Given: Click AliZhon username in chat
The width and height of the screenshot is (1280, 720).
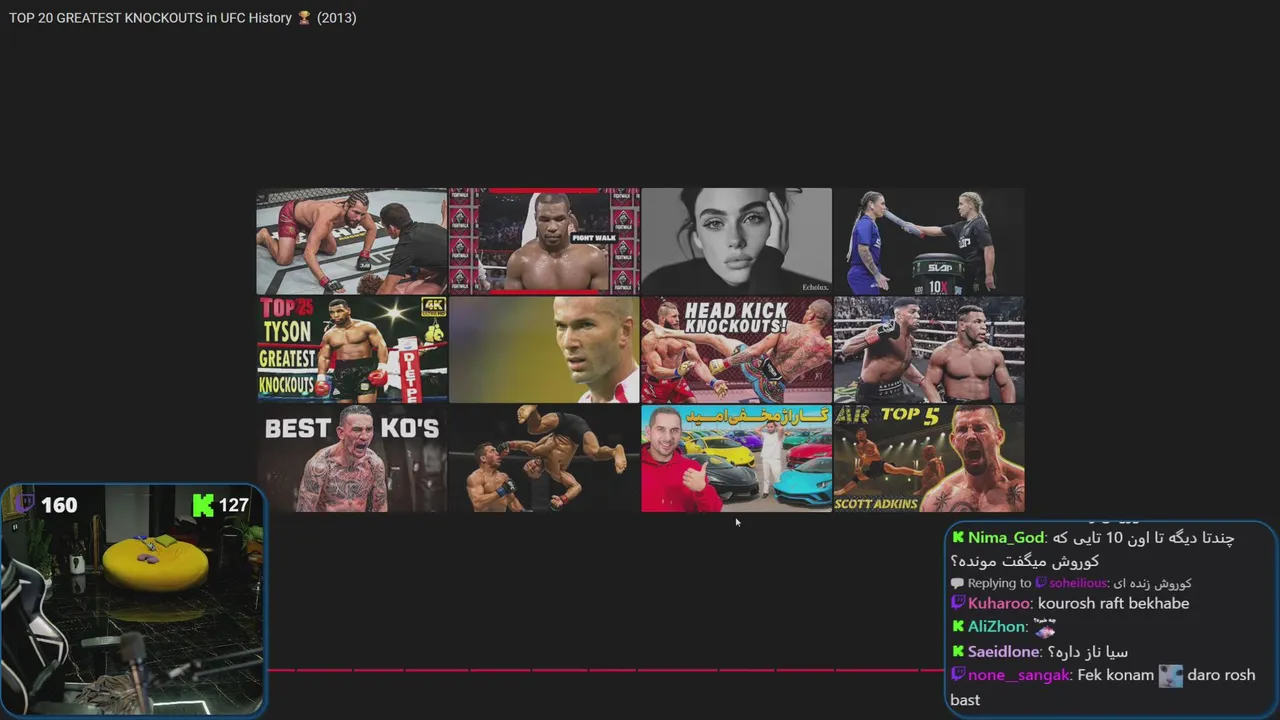Looking at the screenshot, I should [996, 627].
